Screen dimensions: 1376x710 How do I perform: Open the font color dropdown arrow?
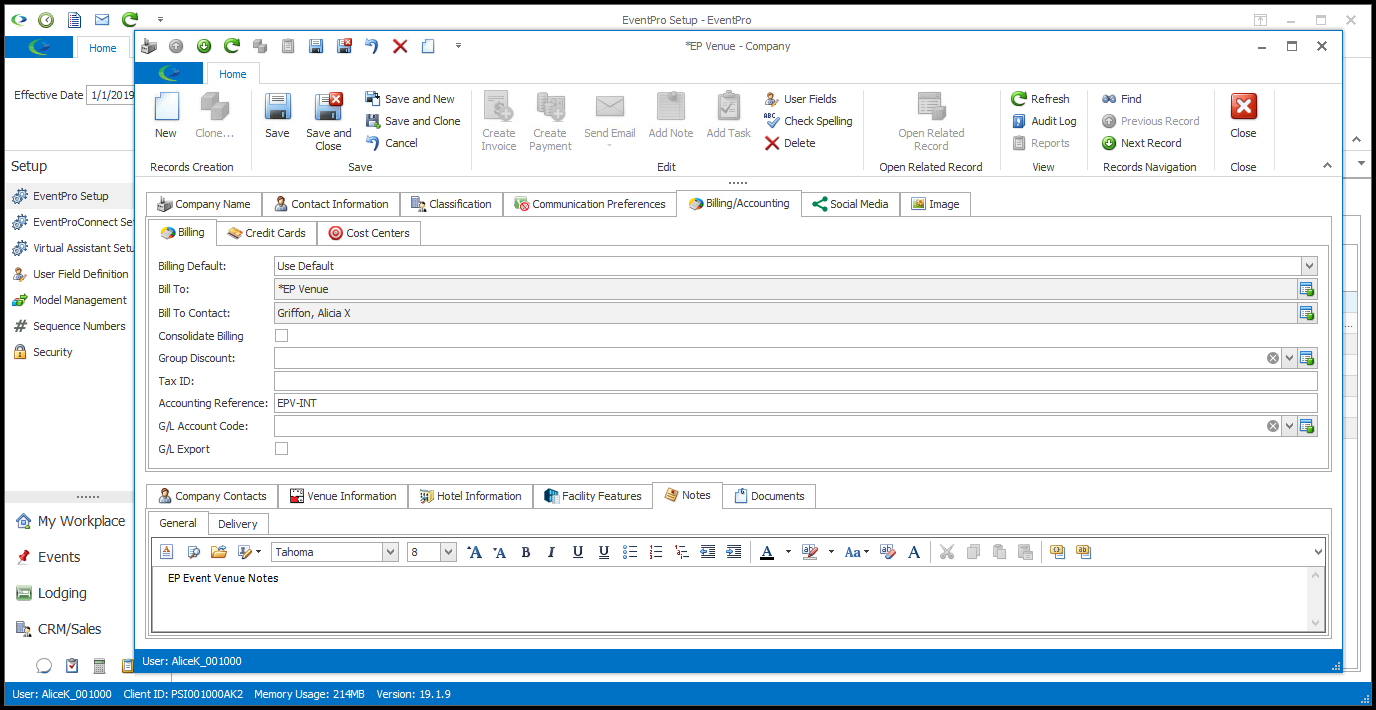point(788,552)
